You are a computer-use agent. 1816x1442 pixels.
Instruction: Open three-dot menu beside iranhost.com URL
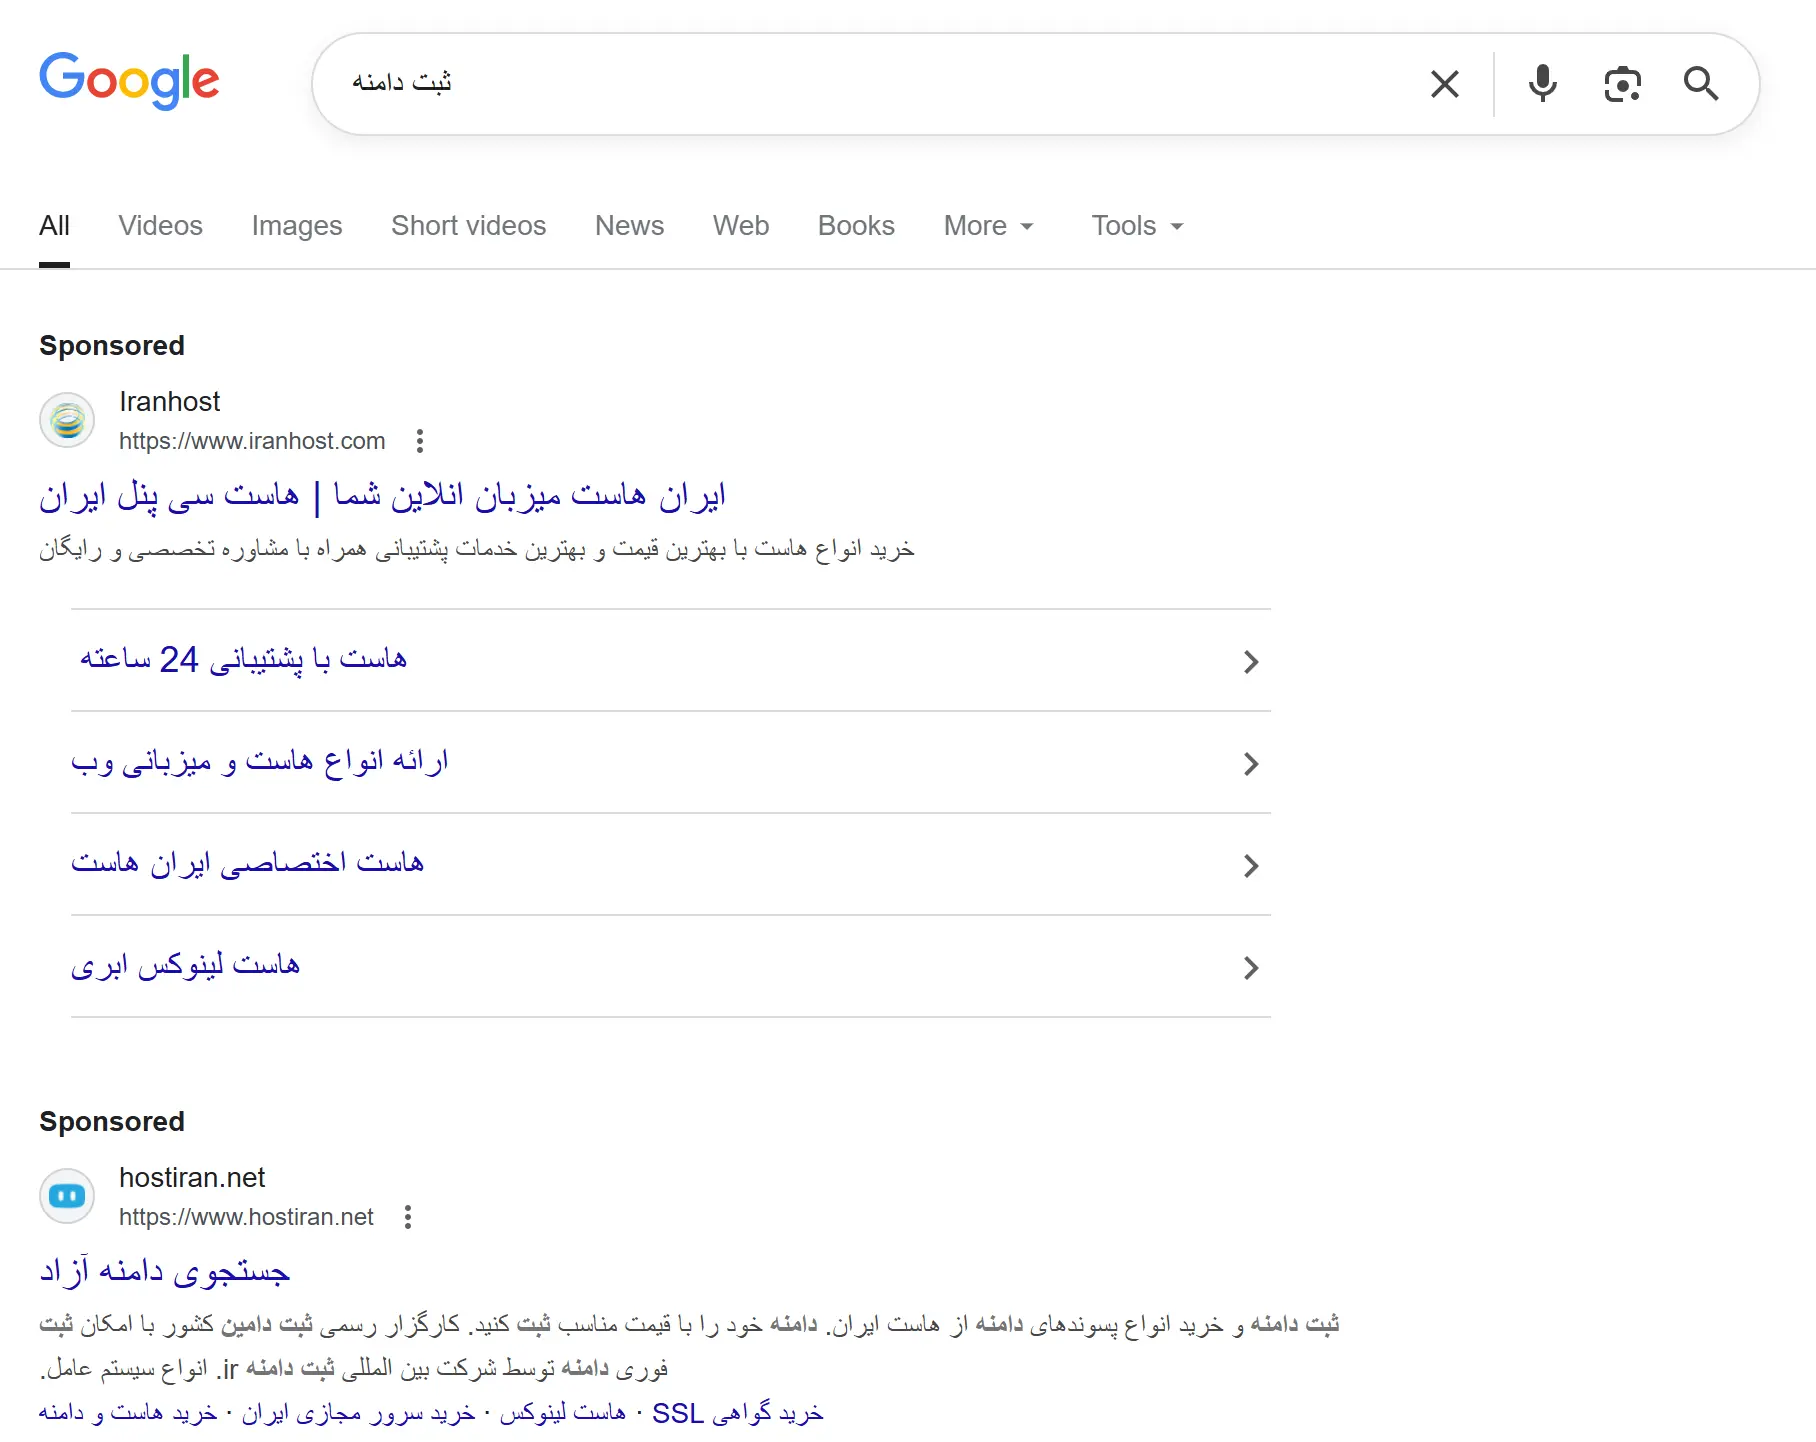(420, 441)
